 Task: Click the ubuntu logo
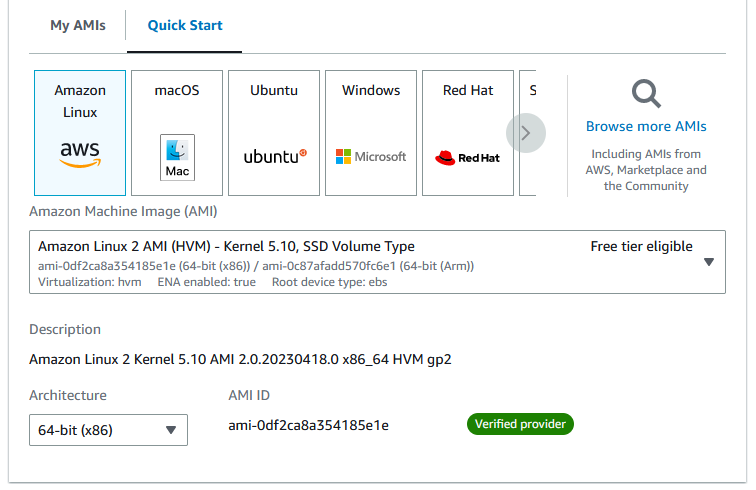pos(275,156)
